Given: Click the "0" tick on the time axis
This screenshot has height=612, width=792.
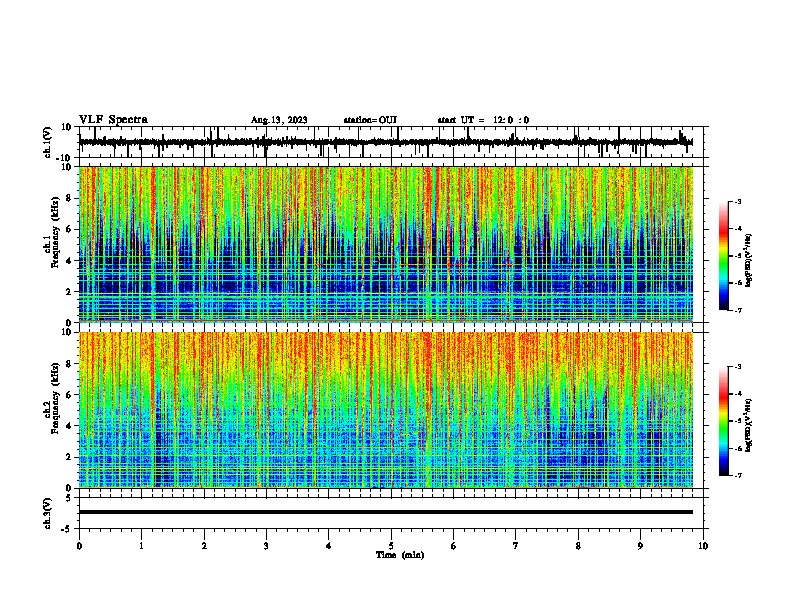Looking at the screenshot, I should [x=79, y=546].
